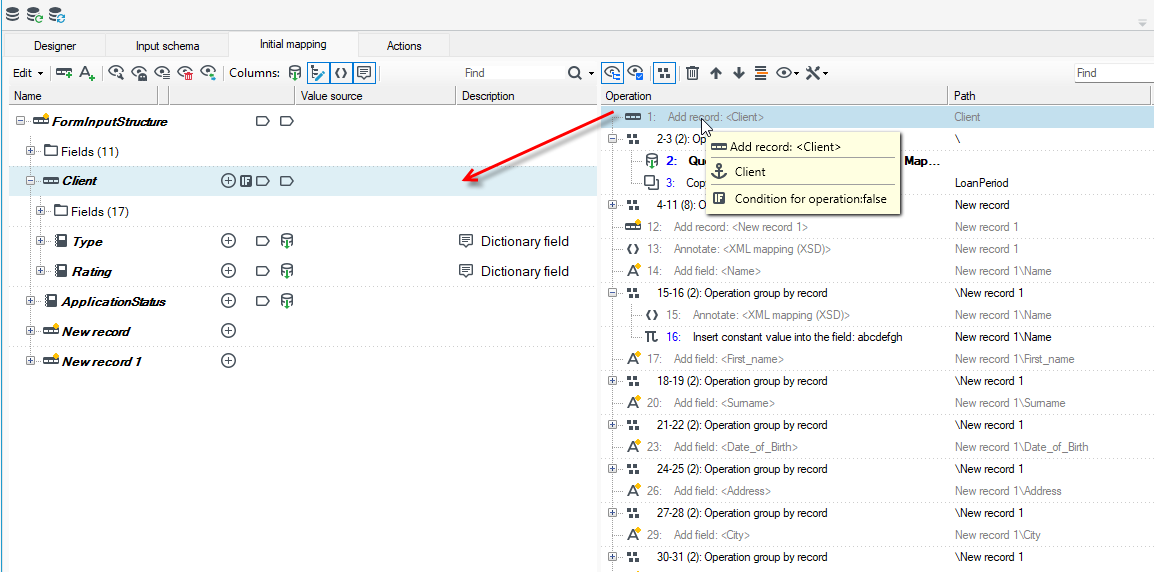Expand the ApplicationStatus node

coord(30,301)
